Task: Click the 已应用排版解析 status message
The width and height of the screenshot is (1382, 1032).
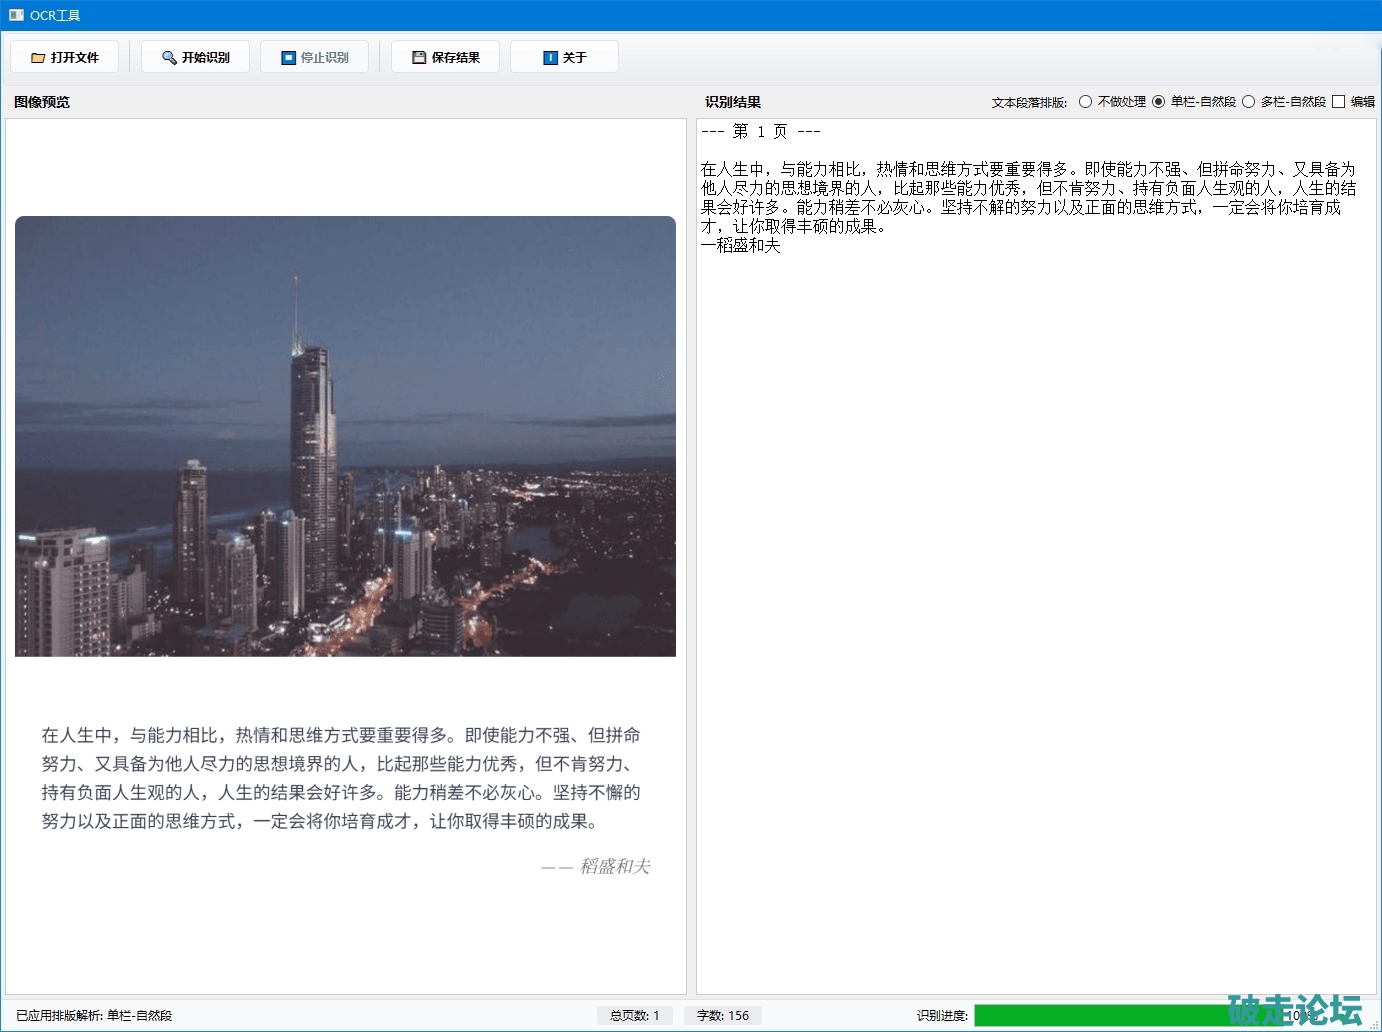Action: (94, 1015)
